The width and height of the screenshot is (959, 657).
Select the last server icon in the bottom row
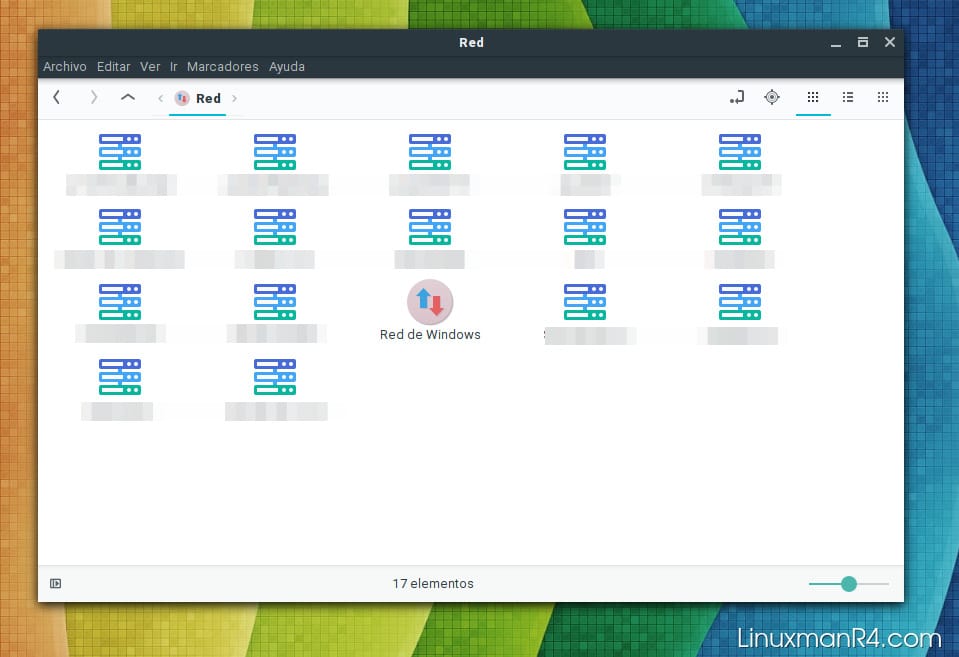pyautogui.click(x=275, y=377)
